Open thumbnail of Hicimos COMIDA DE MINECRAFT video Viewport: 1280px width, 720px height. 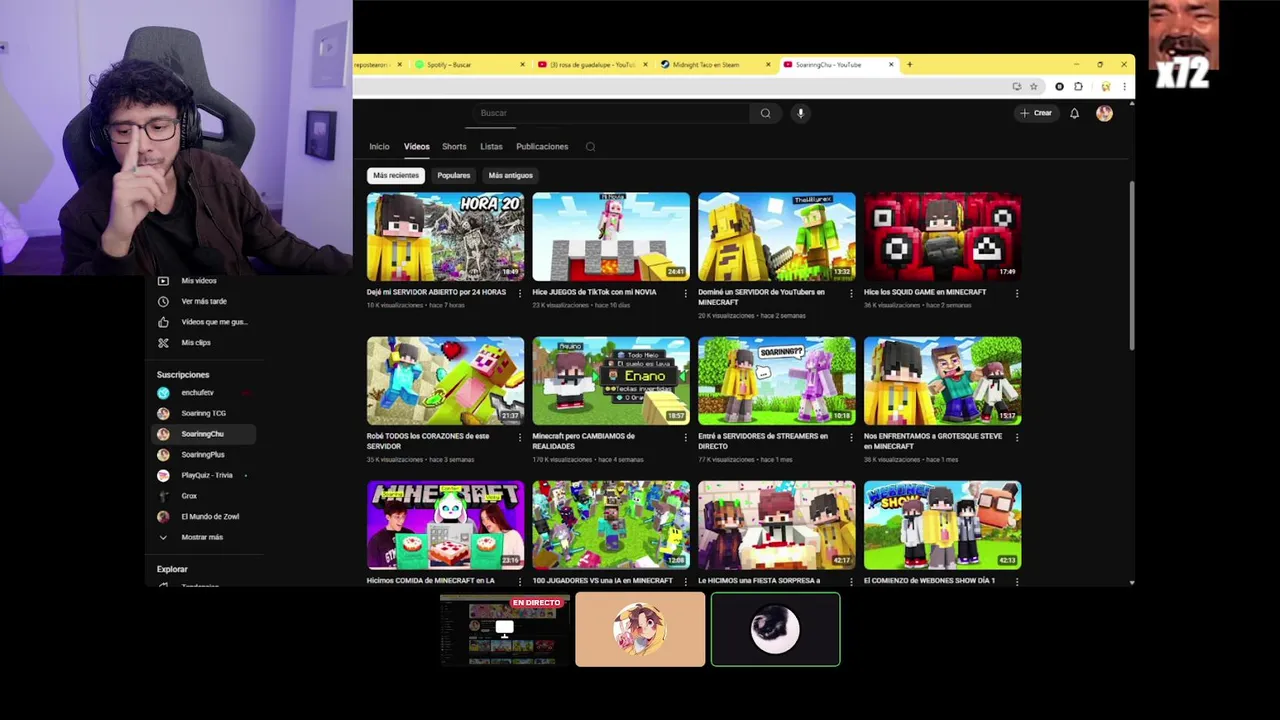445,525
